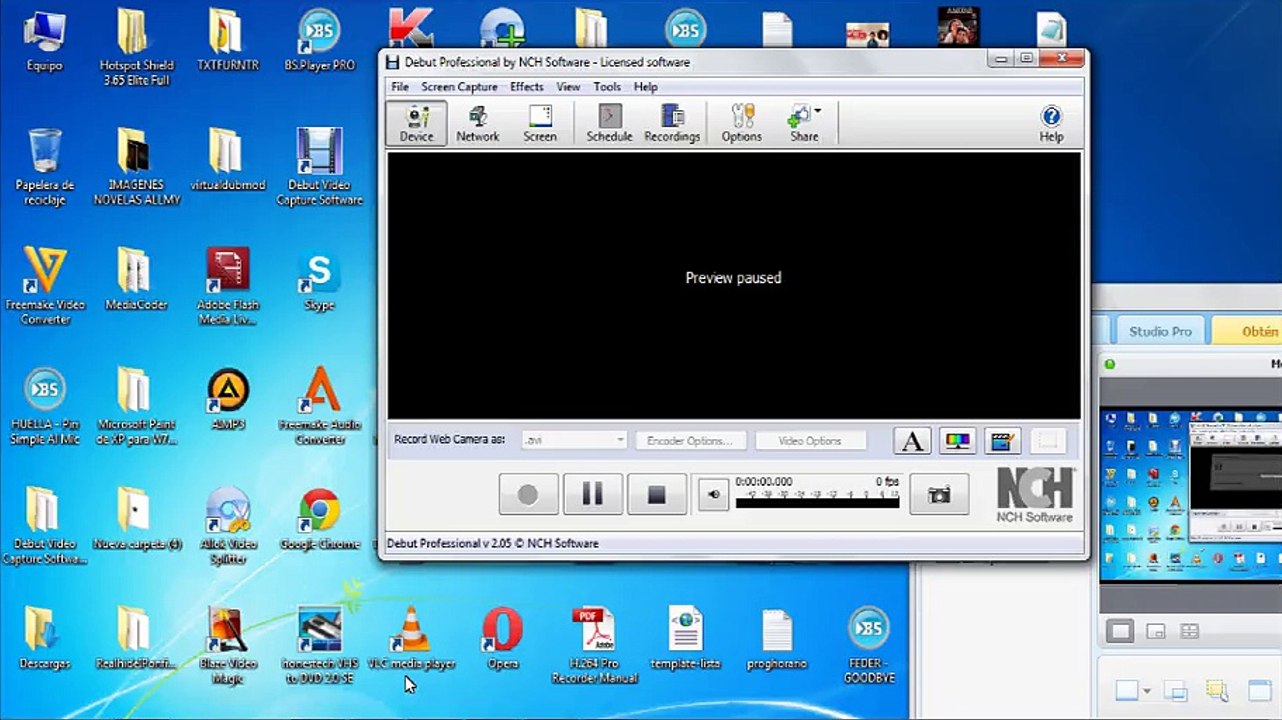Select the FEDER - GOODBYE media file

868,646
